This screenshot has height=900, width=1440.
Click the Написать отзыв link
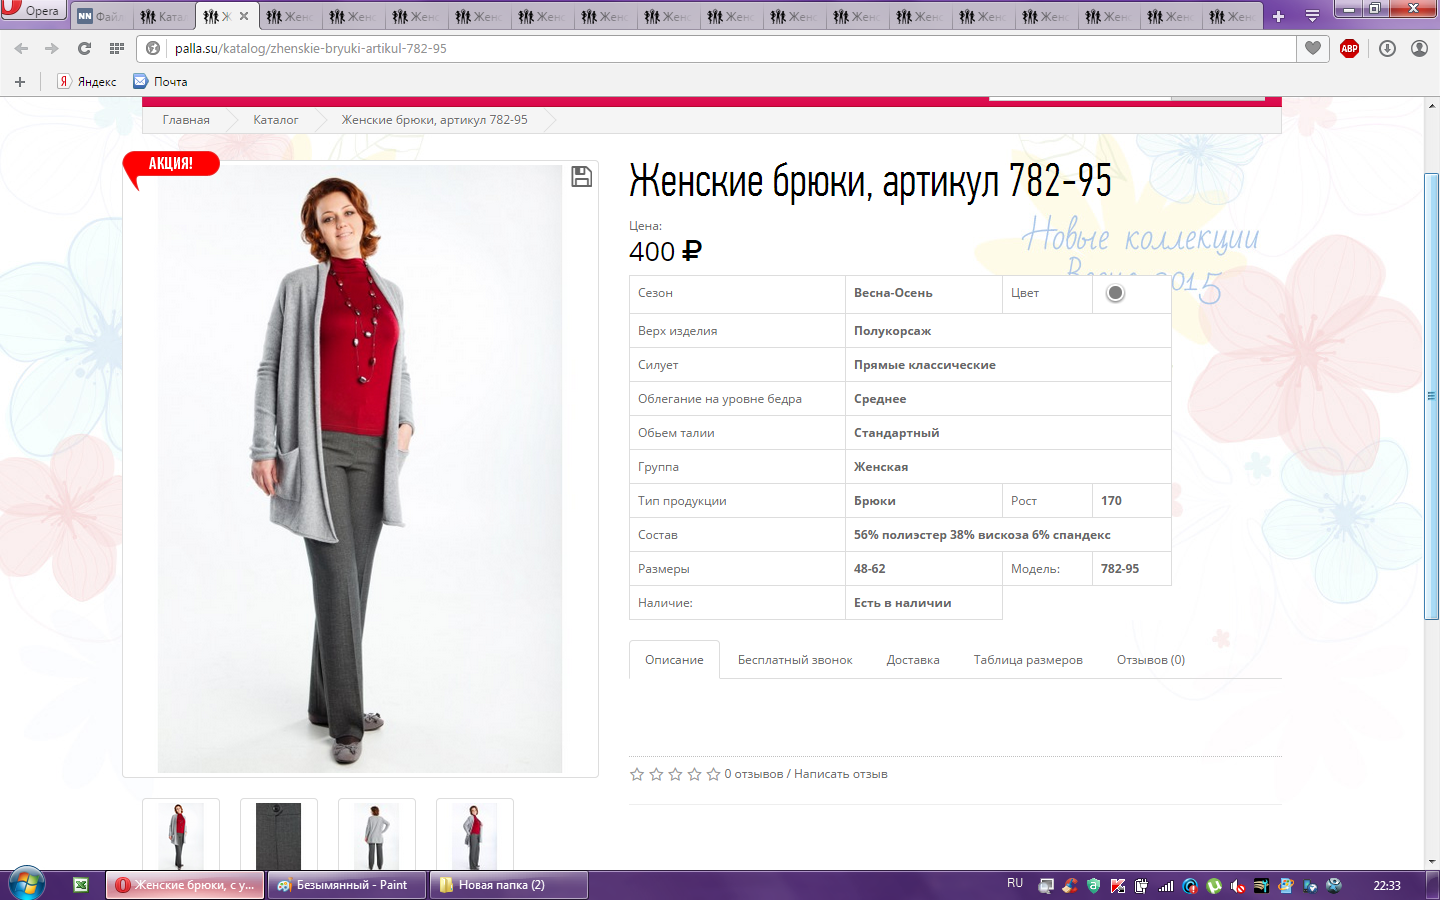pos(840,774)
